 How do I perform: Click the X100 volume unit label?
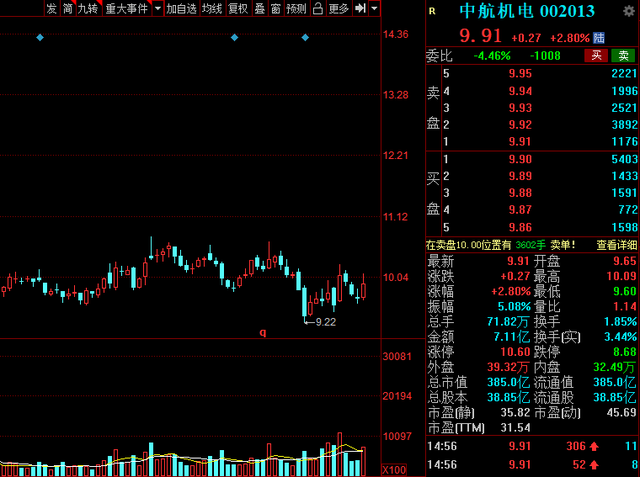(394, 470)
